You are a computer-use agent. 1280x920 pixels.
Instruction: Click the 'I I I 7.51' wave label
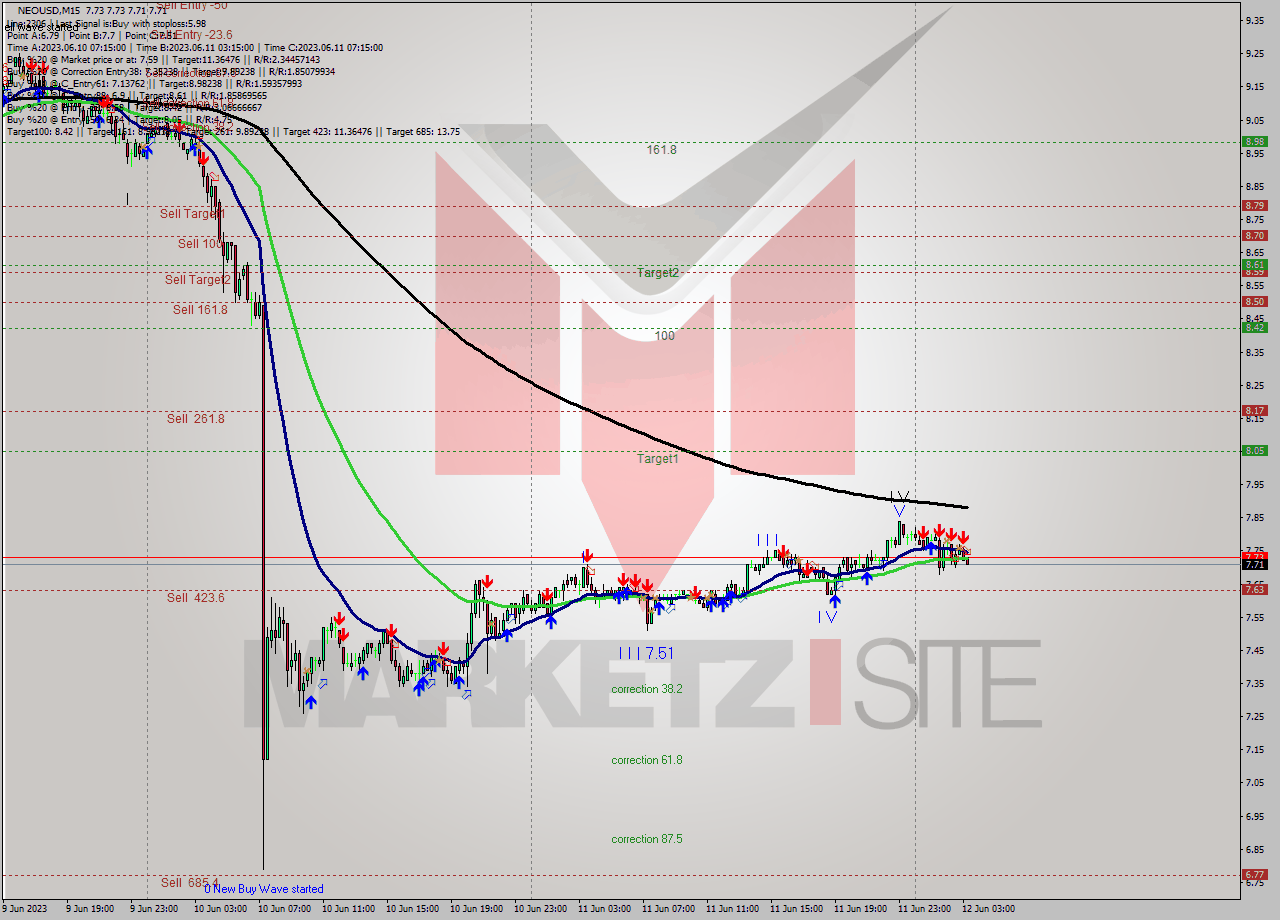click(x=646, y=653)
